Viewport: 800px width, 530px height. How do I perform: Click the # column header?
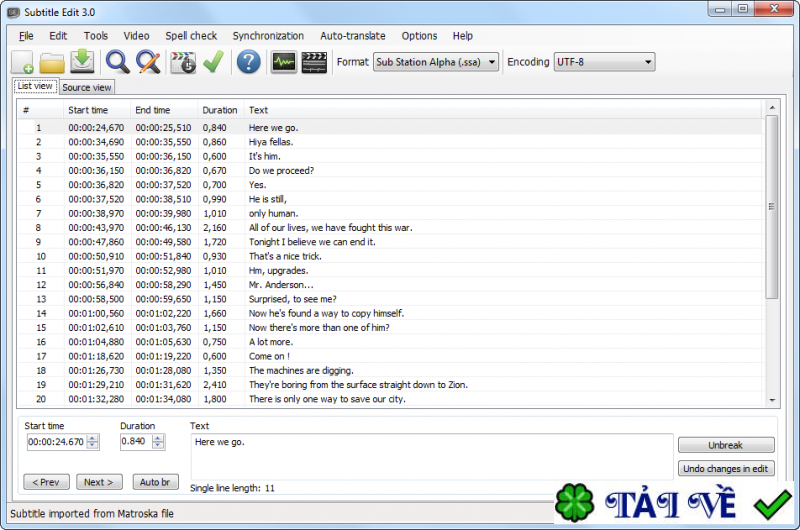[41, 110]
